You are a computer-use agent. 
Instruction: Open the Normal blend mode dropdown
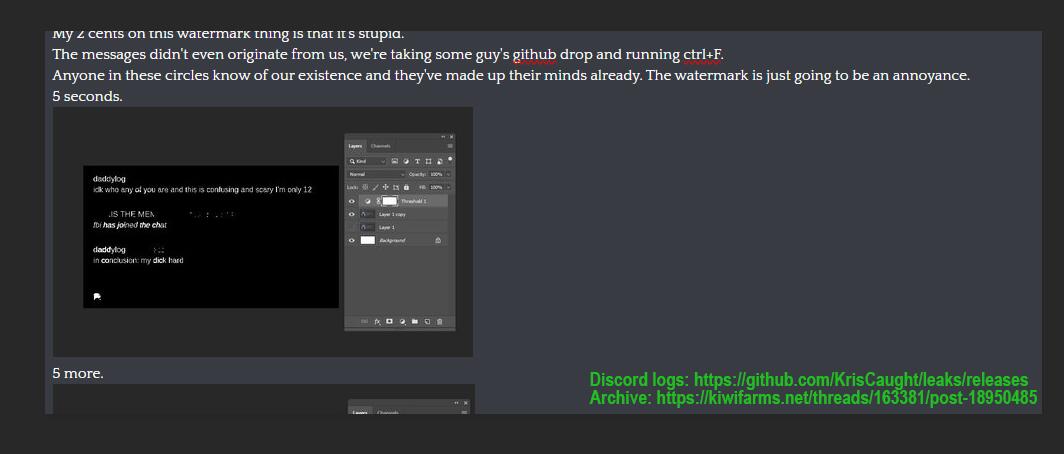pyautogui.click(x=377, y=174)
